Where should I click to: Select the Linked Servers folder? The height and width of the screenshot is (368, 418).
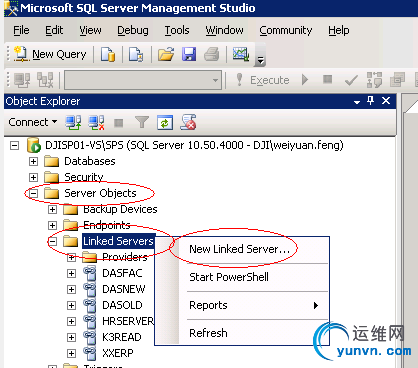118,241
